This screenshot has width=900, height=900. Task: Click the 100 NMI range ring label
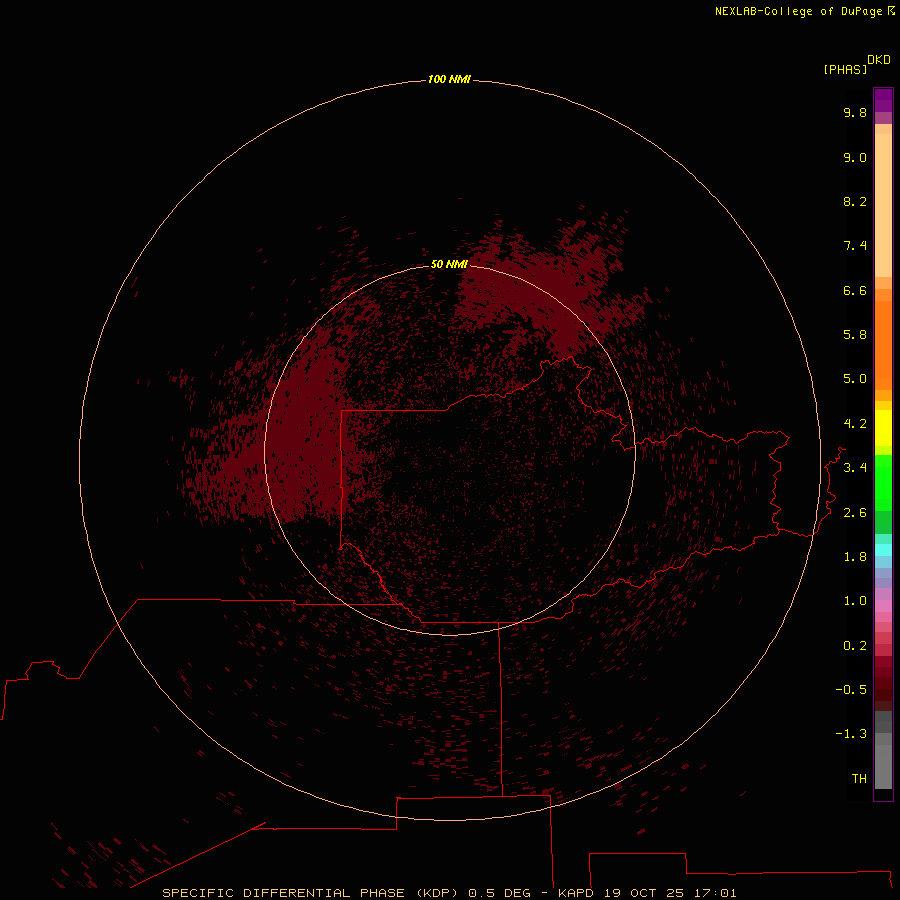(449, 79)
